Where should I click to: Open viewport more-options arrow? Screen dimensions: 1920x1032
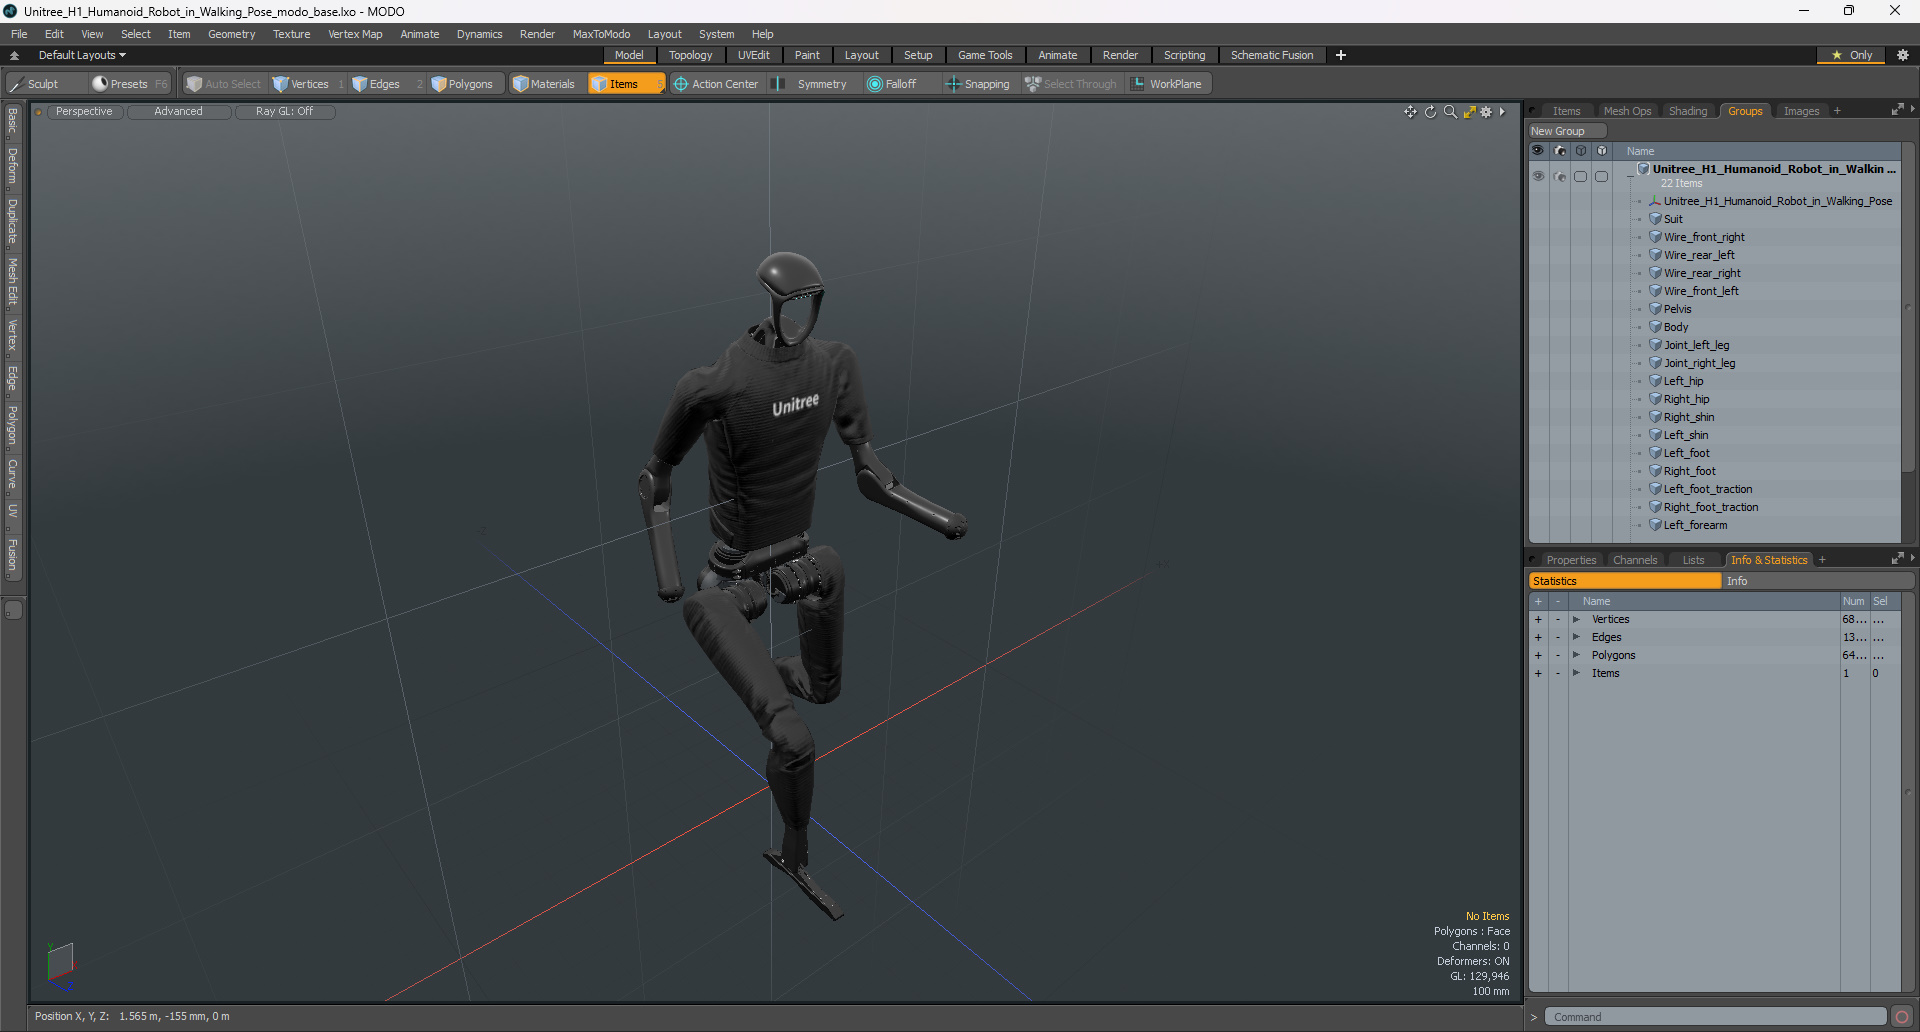coord(1502,112)
